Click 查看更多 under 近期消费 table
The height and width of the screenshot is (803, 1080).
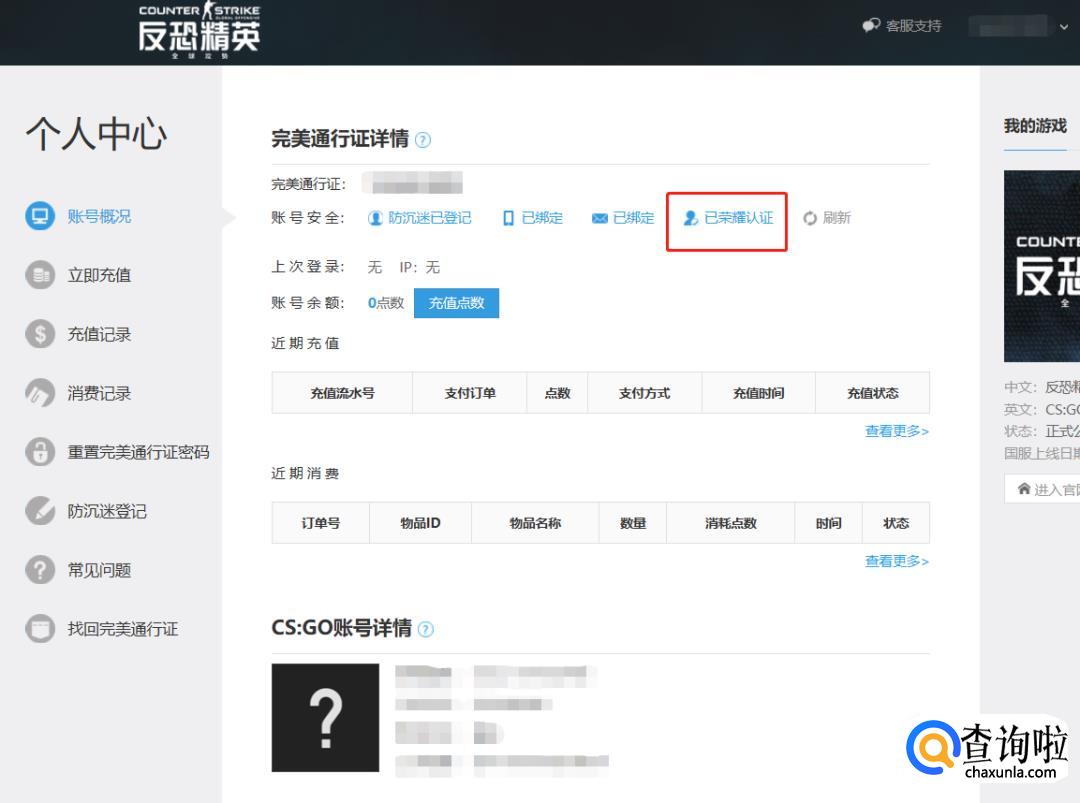pos(897,561)
